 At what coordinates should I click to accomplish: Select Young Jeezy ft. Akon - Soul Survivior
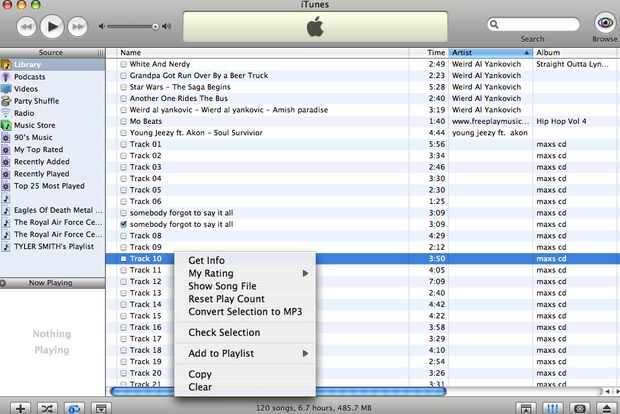point(196,133)
